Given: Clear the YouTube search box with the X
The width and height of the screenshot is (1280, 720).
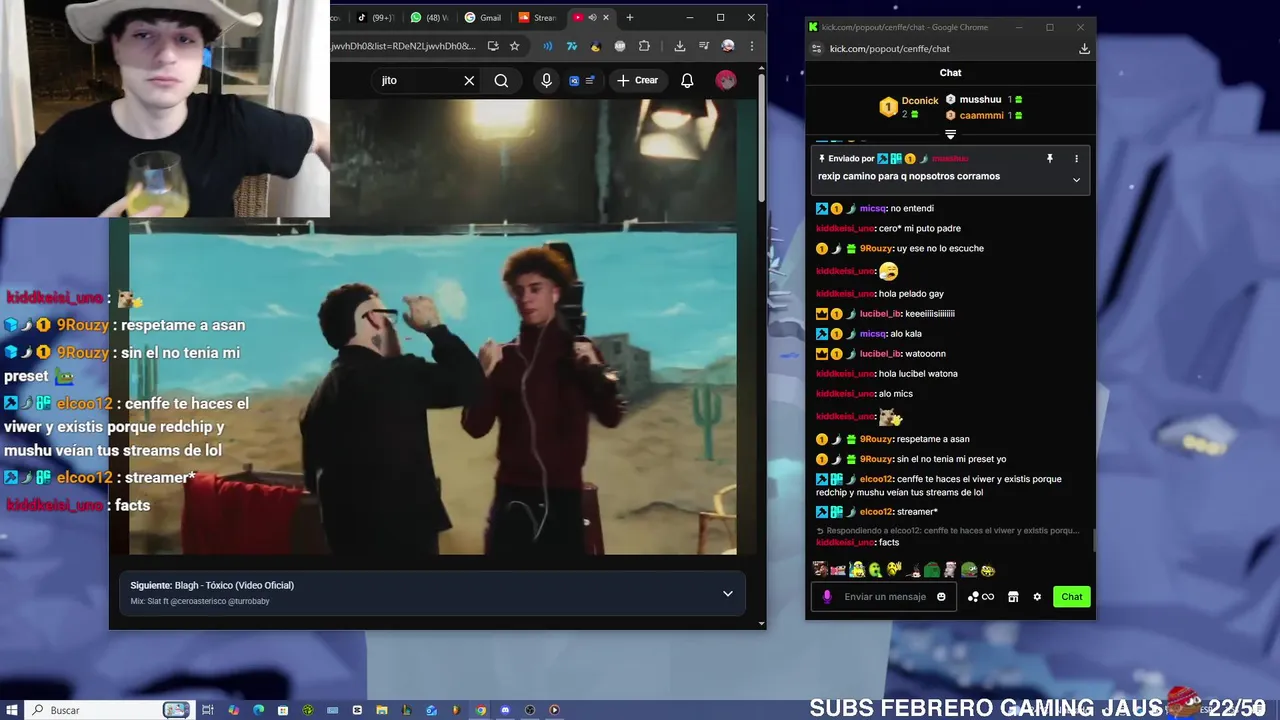Looking at the screenshot, I should [469, 80].
